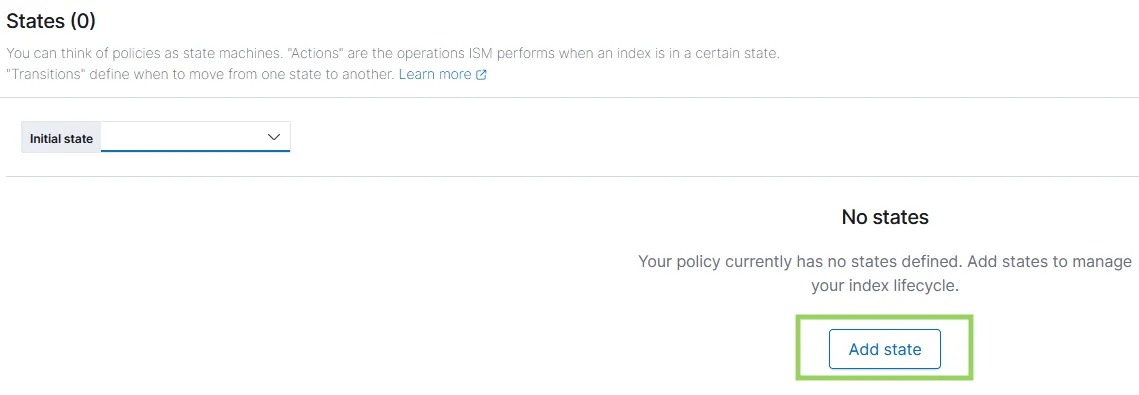This screenshot has height=395, width=1139.
Task: Click the "Transitions" define description sentence
Action: [x=200, y=74]
